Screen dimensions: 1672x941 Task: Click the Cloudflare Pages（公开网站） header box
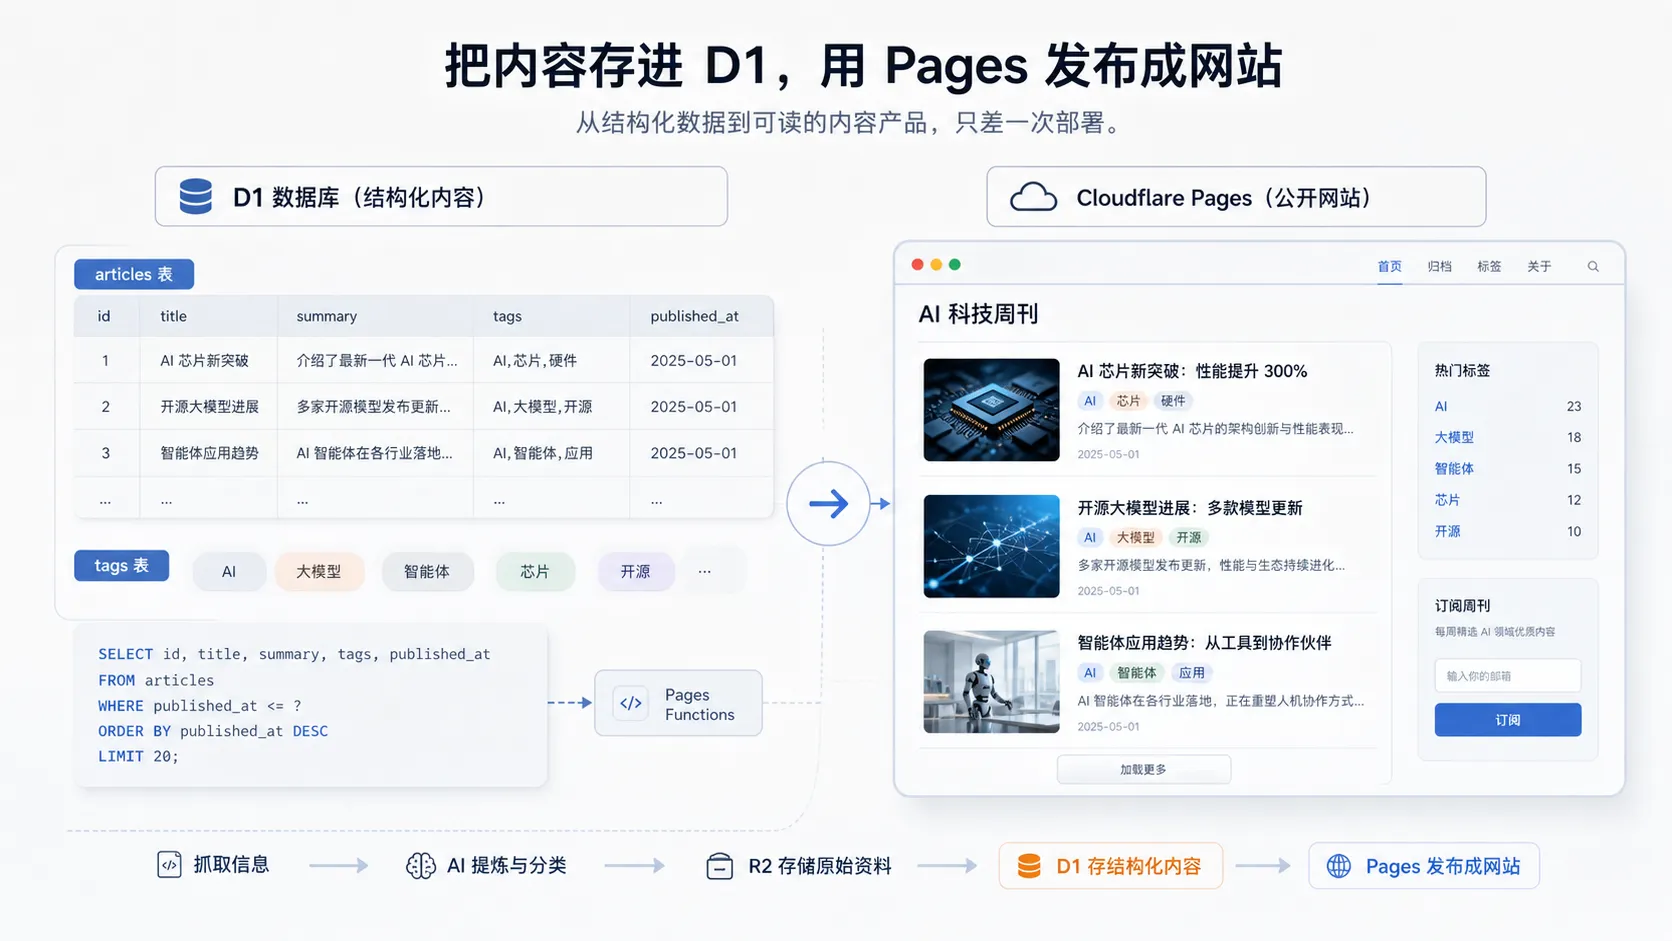click(1236, 197)
